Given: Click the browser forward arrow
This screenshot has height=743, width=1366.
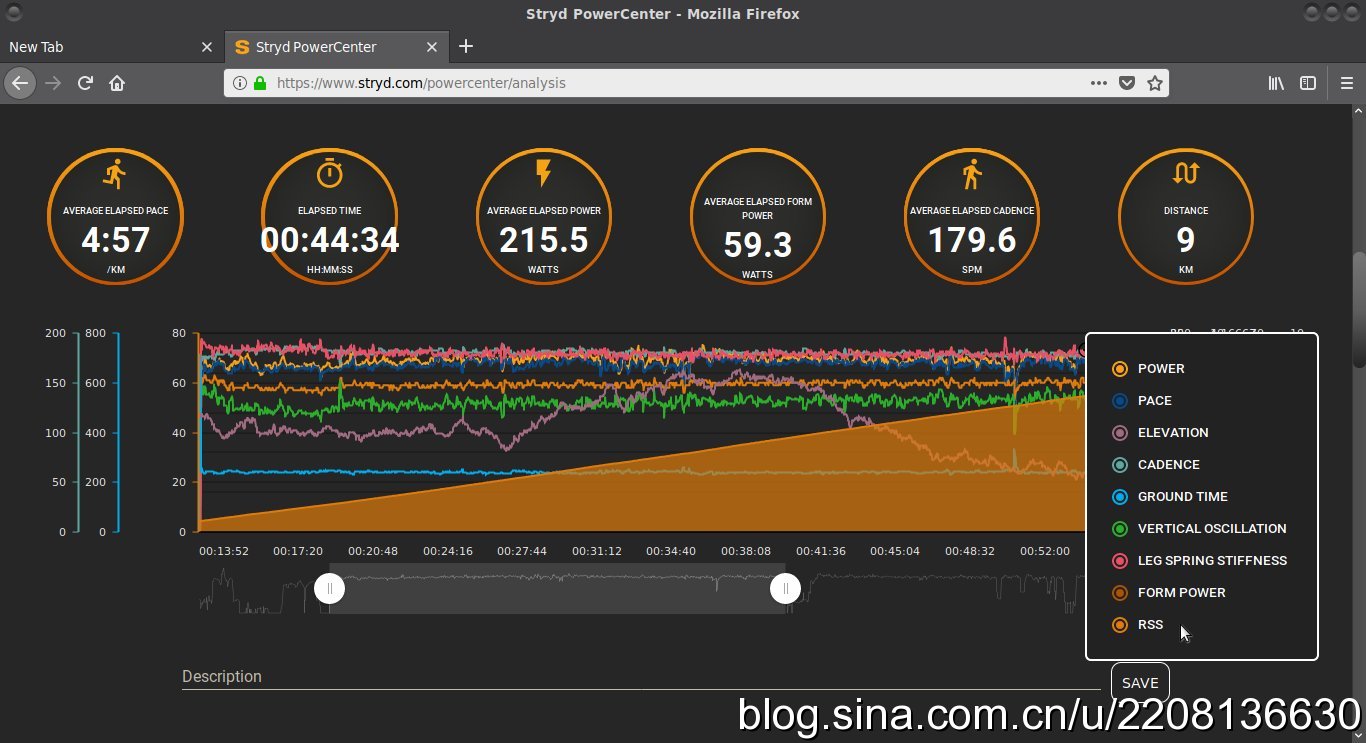Looking at the screenshot, I should (x=54, y=83).
